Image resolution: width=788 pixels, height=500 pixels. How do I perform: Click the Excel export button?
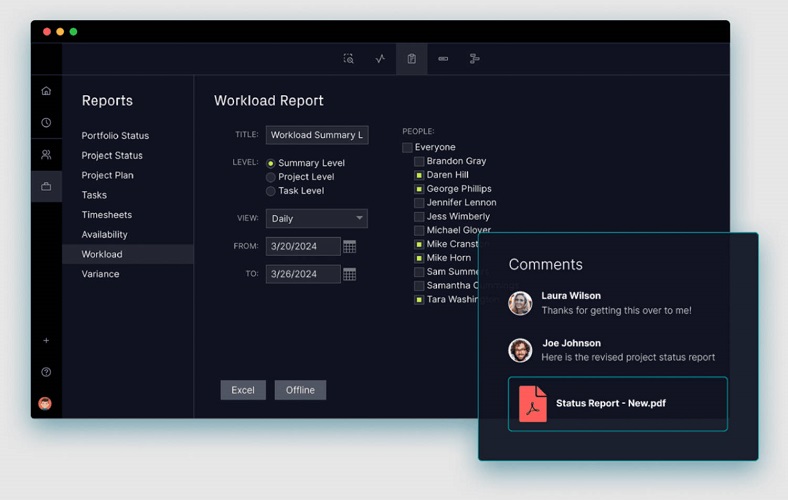point(243,390)
